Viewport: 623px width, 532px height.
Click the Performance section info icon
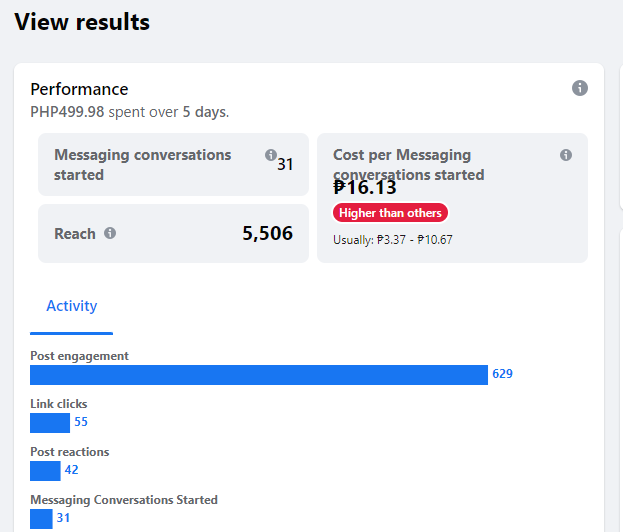tap(580, 88)
